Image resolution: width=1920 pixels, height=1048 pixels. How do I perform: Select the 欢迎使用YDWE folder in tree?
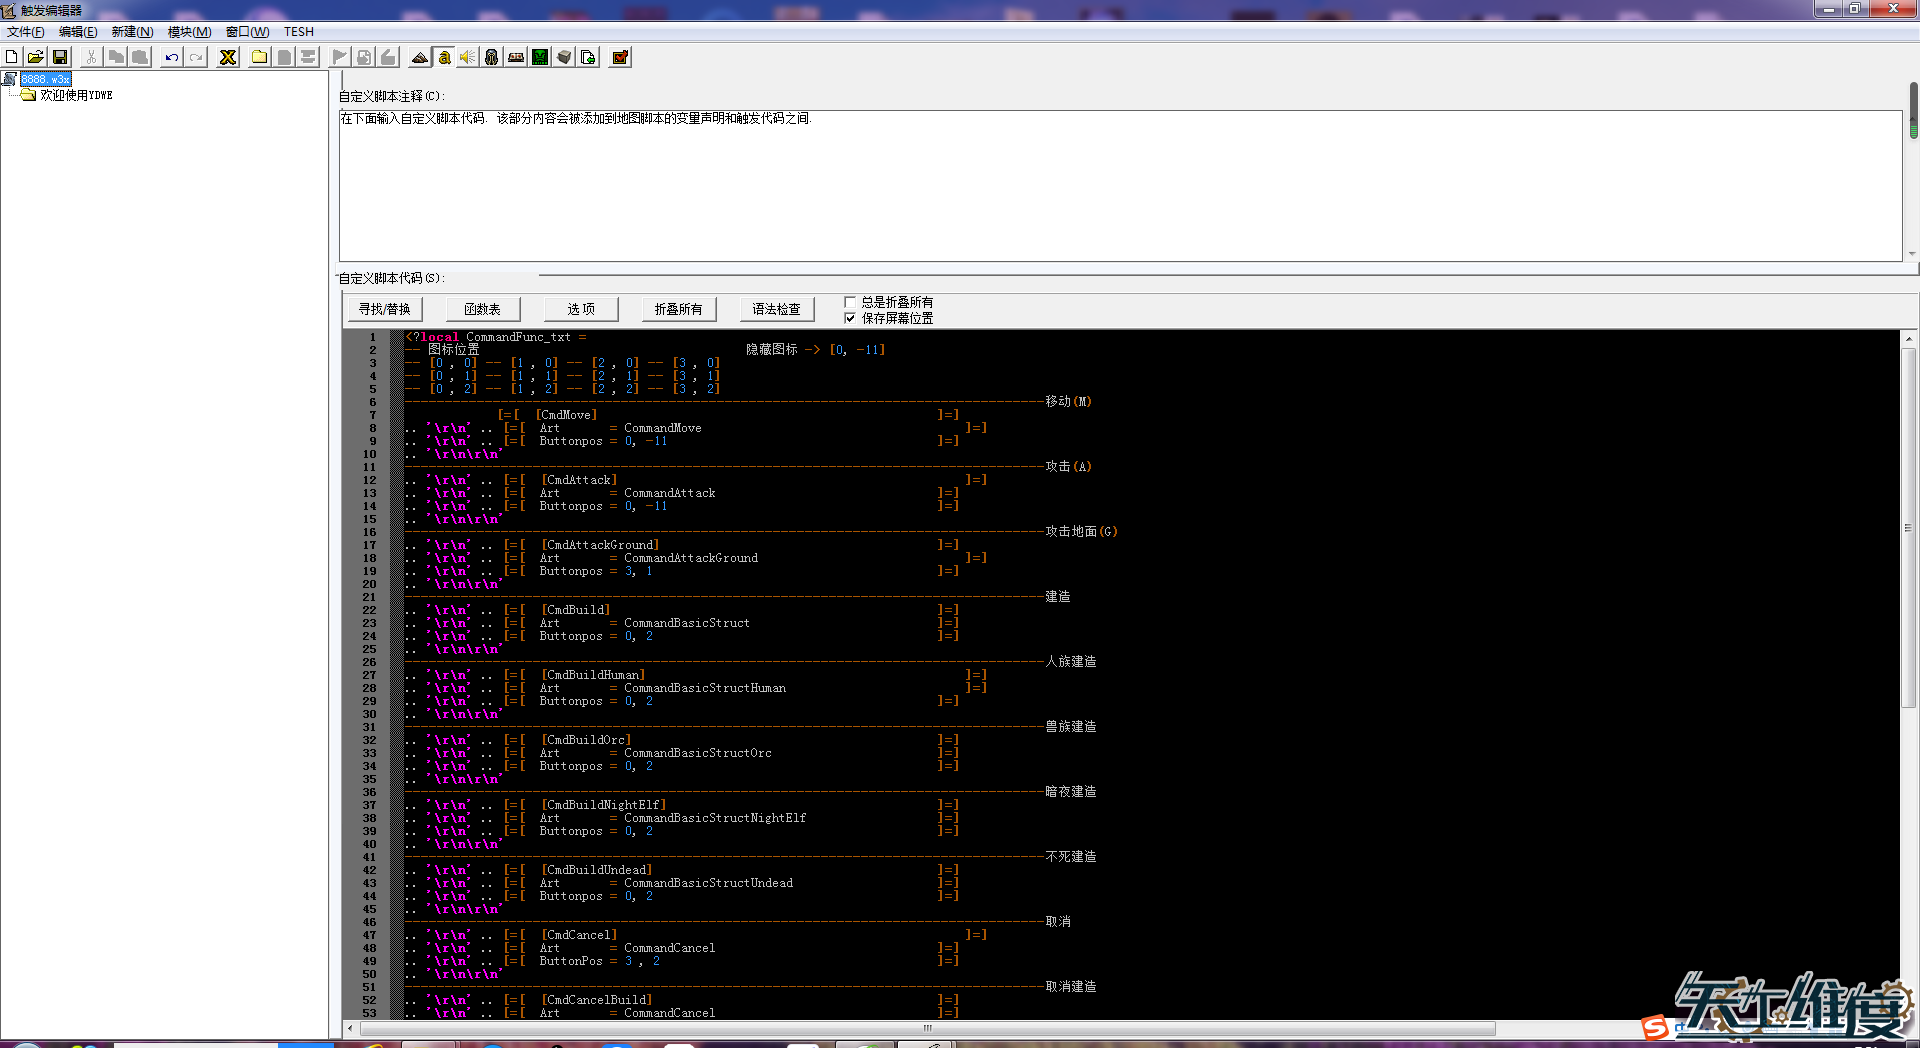(x=76, y=95)
